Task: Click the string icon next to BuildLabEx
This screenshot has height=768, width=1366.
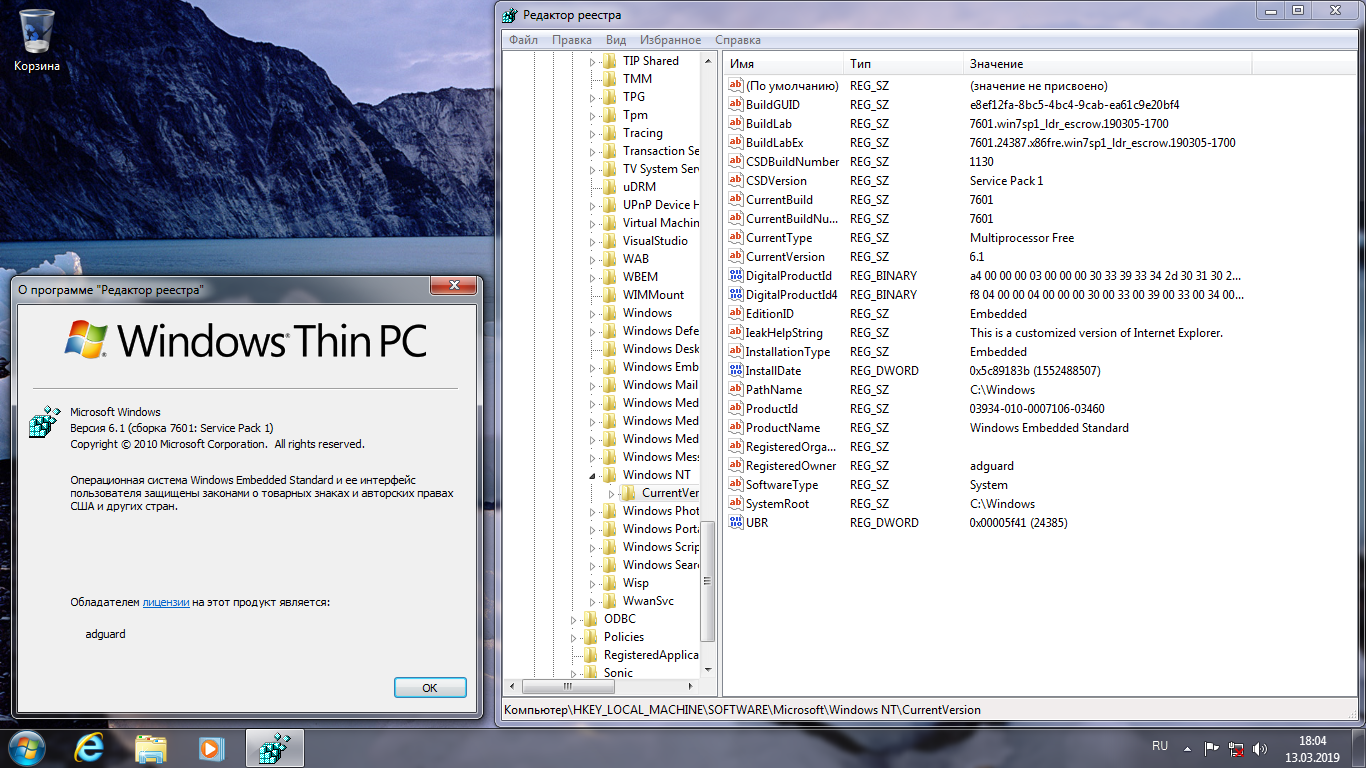Action: pyautogui.click(x=736, y=143)
